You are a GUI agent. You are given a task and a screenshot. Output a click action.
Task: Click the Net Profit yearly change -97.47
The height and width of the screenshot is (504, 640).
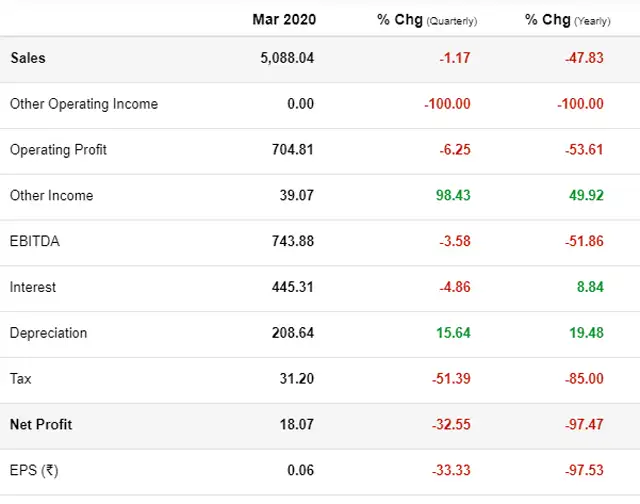click(584, 425)
